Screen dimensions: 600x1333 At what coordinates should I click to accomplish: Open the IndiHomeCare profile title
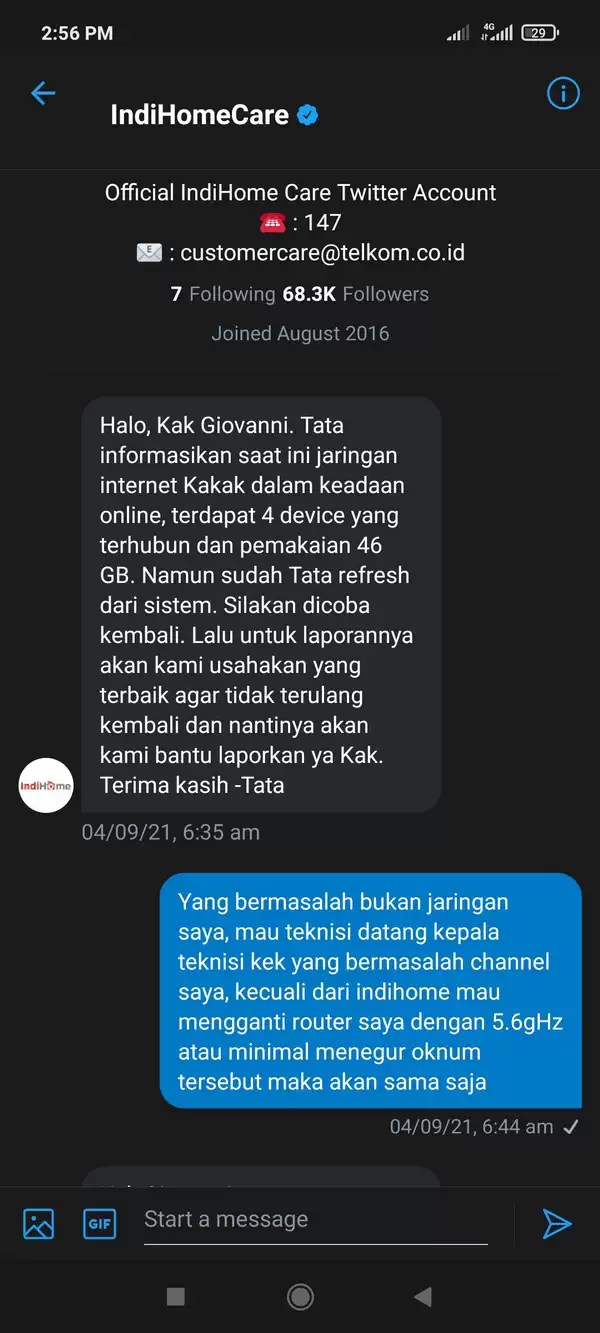(x=199, y=115)
